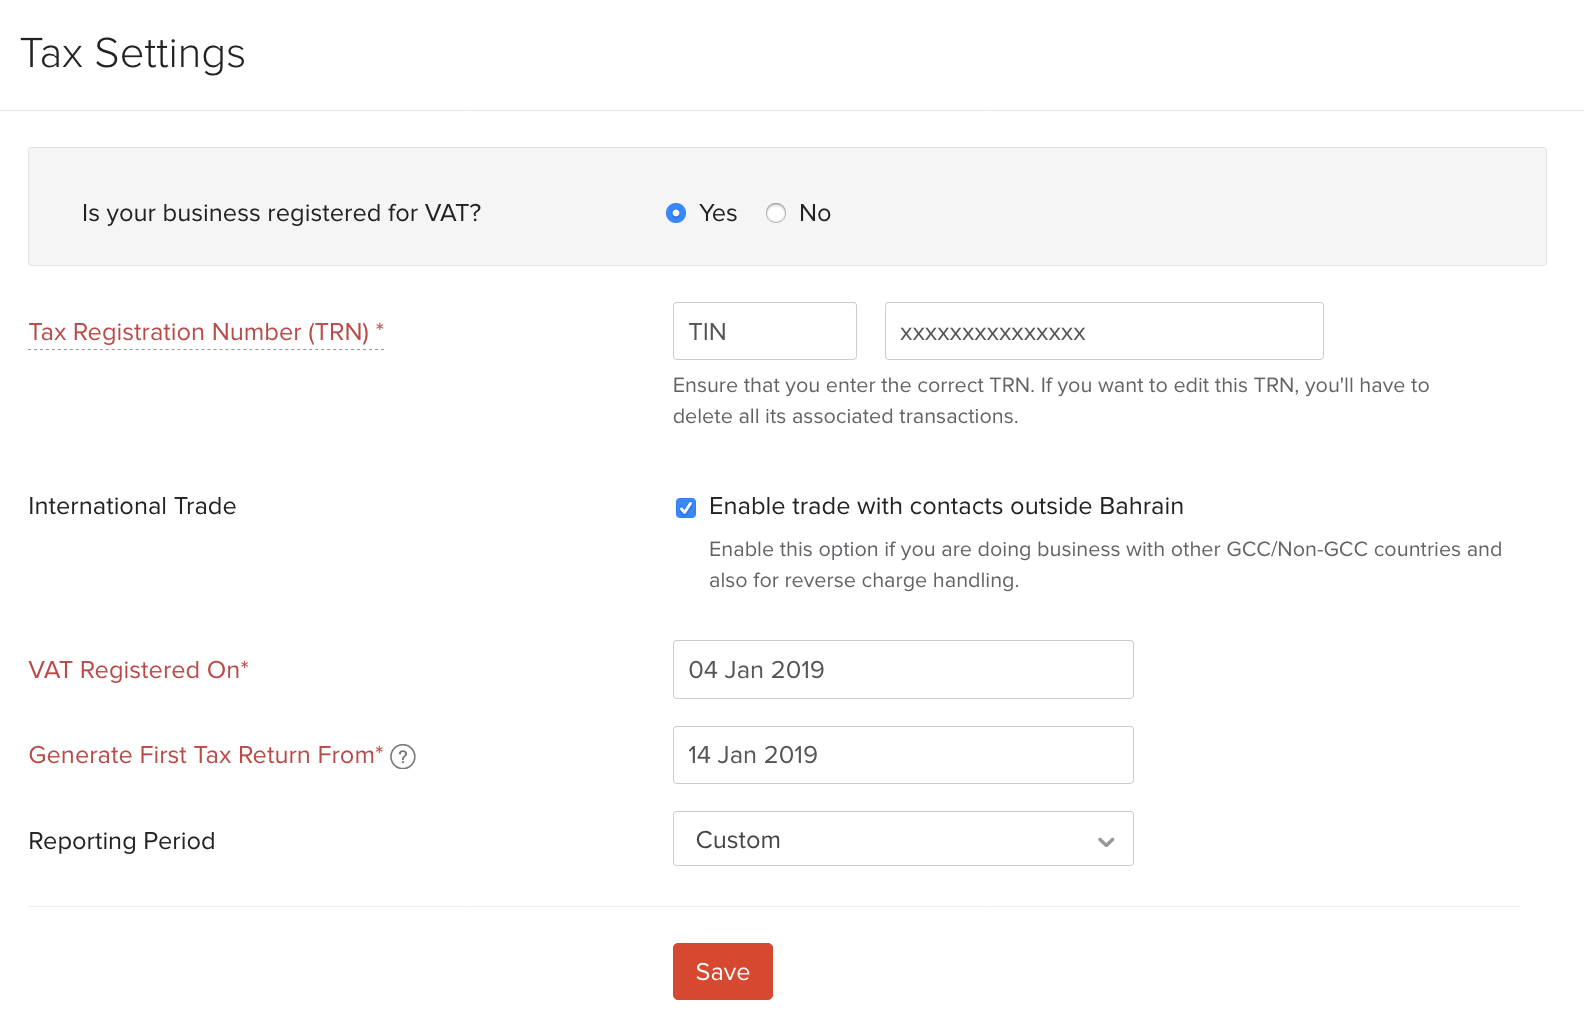The width and height of the screenshot is (1584, 1024).
Task: Click the Tax Registration Number (TRN) label
Action: tap(199, 332)
